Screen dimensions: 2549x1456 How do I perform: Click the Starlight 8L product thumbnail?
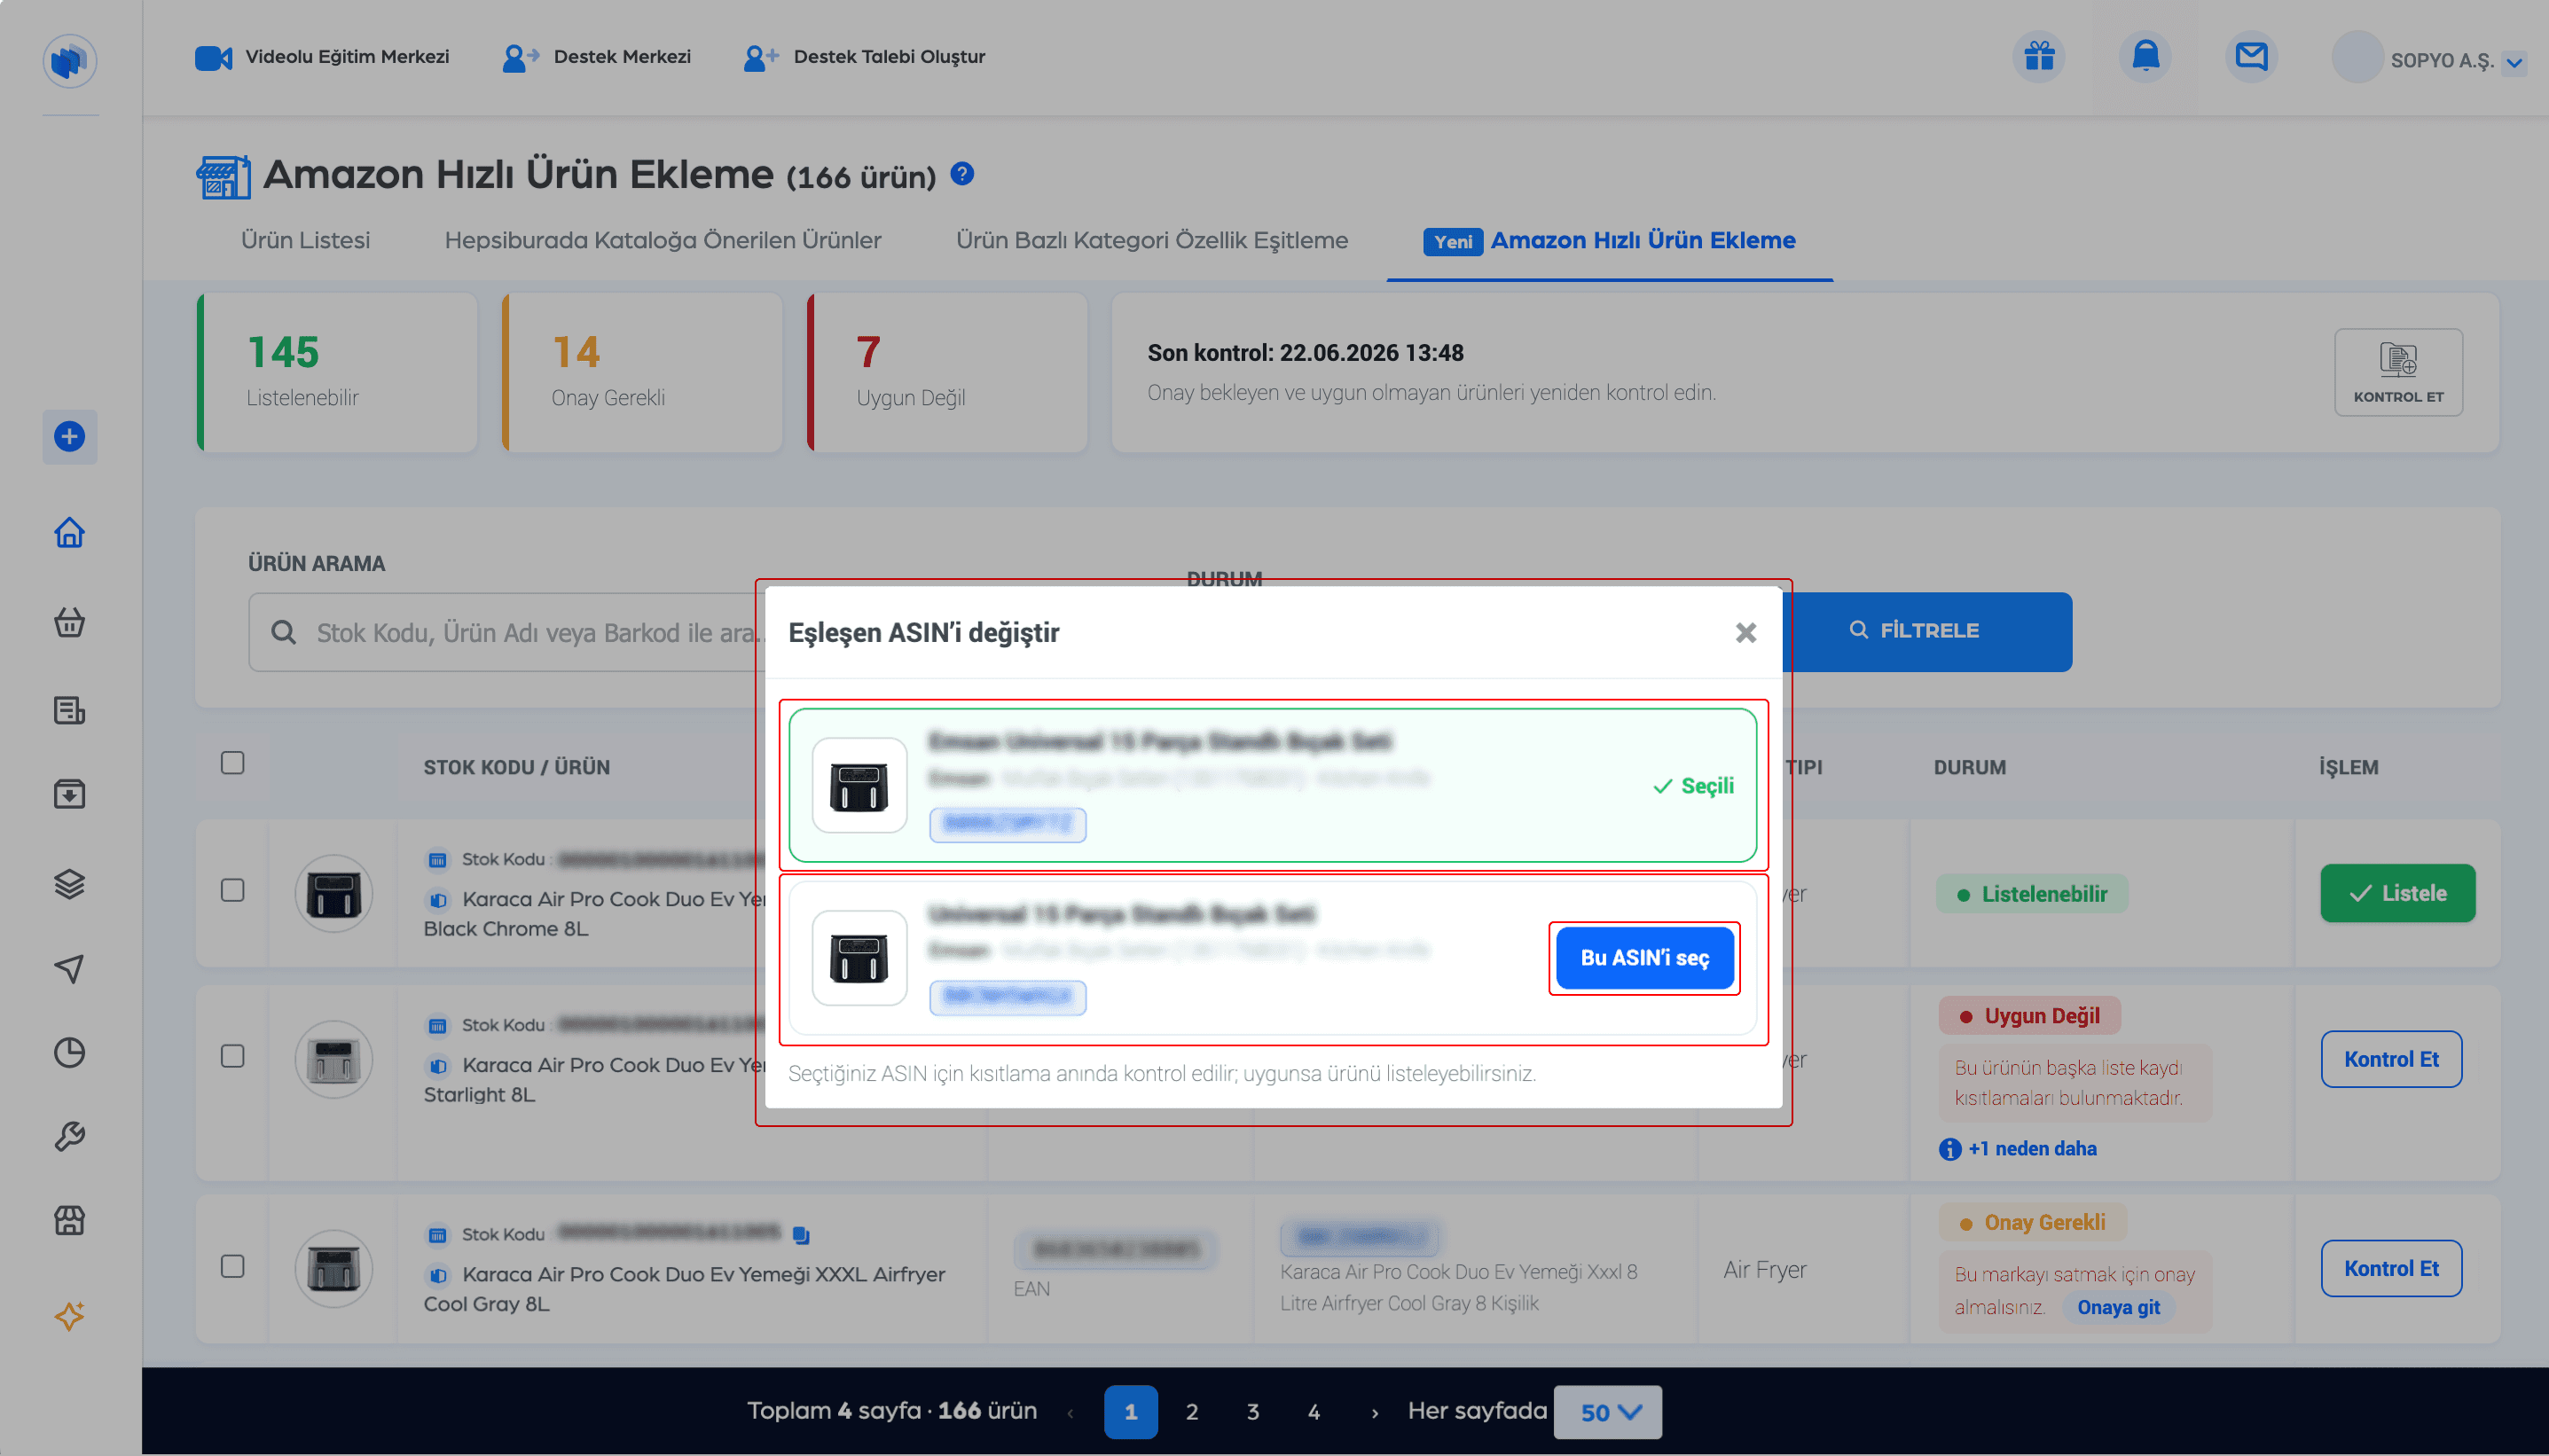(x=334, y=1059)
